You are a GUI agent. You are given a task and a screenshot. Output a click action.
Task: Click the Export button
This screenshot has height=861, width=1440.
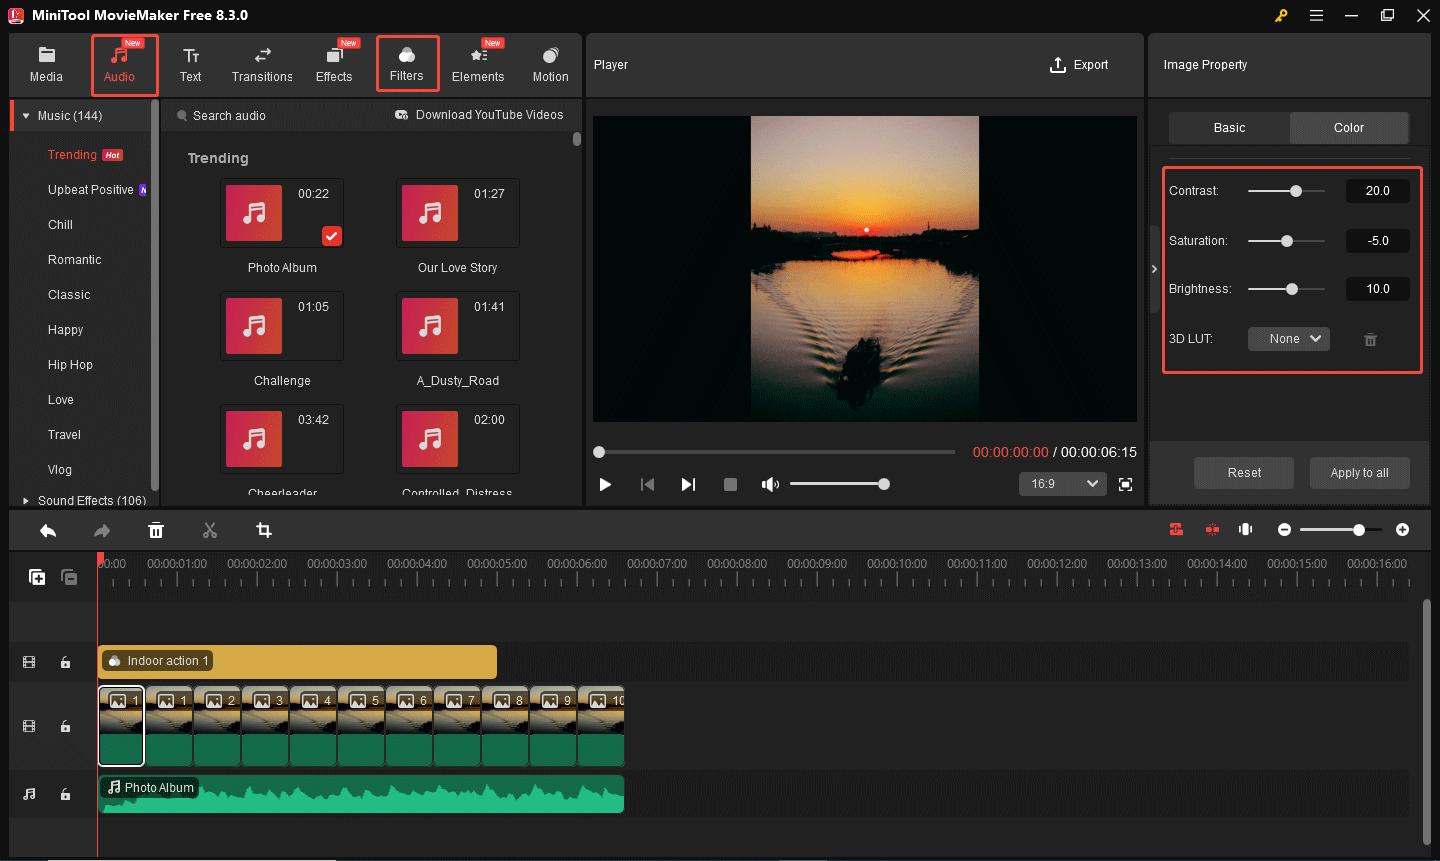[x=1079, y=65]
